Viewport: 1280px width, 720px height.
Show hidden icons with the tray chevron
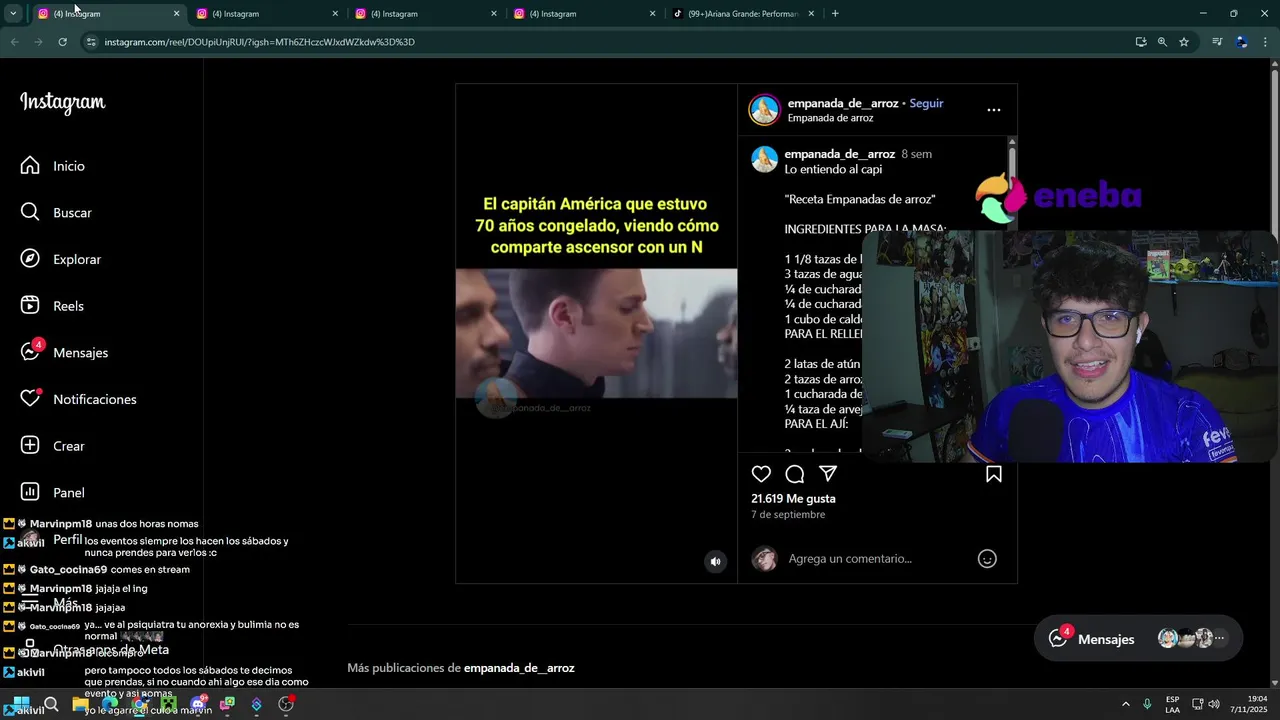pos(1125,704)
